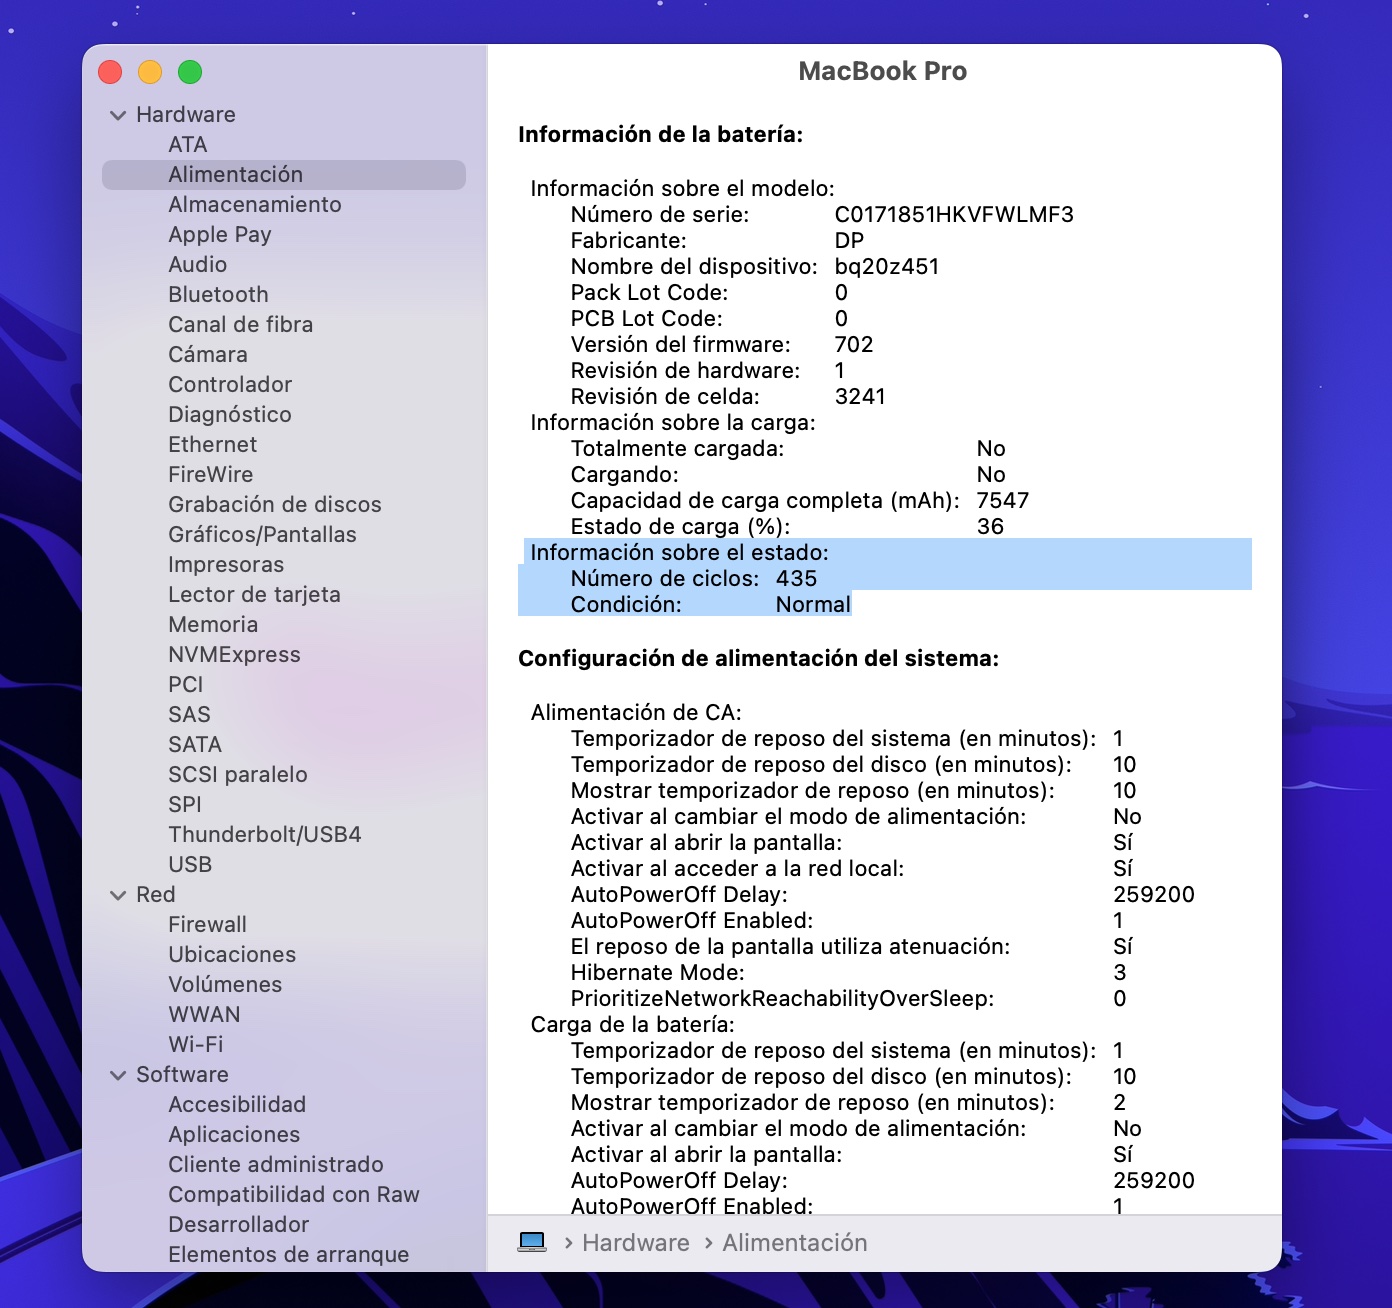Click the green full-screen window button
This screenshot has height=1308, width=1392.
190,72
